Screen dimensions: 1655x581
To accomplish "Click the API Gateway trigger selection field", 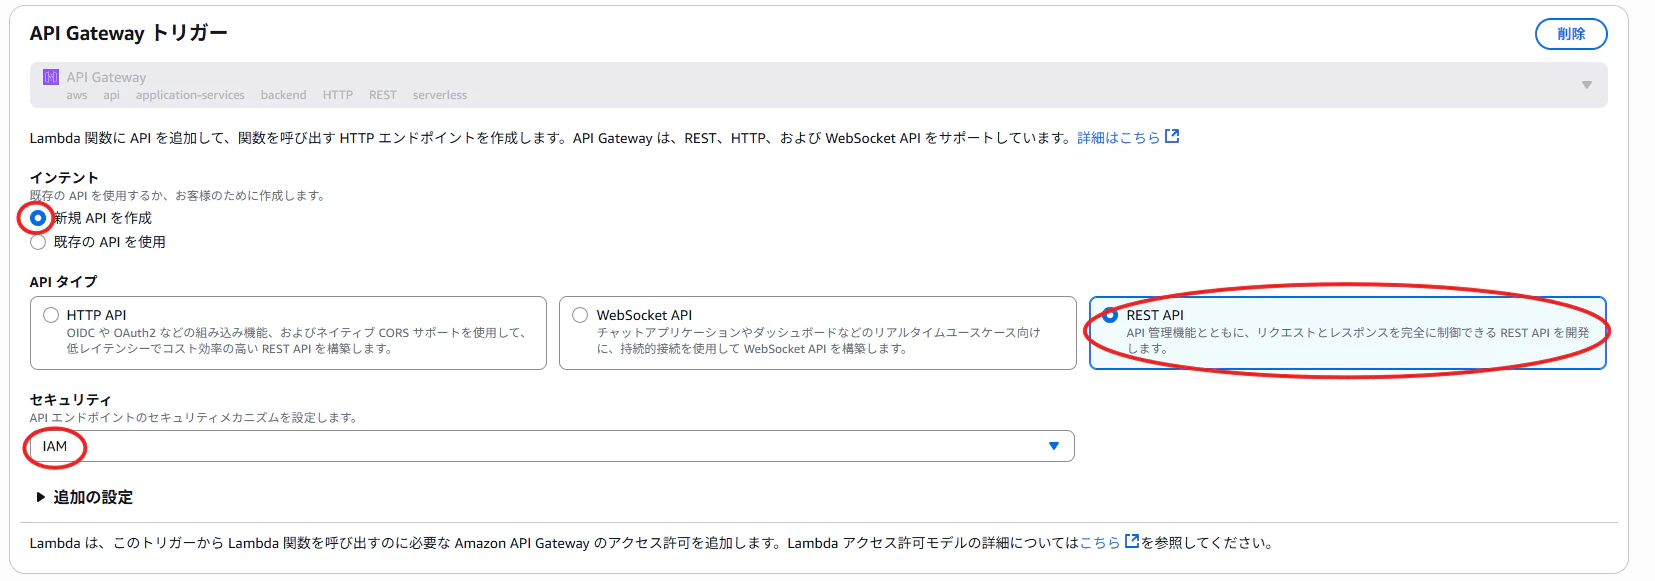I will pyautogui.click(x=818, y=85).
